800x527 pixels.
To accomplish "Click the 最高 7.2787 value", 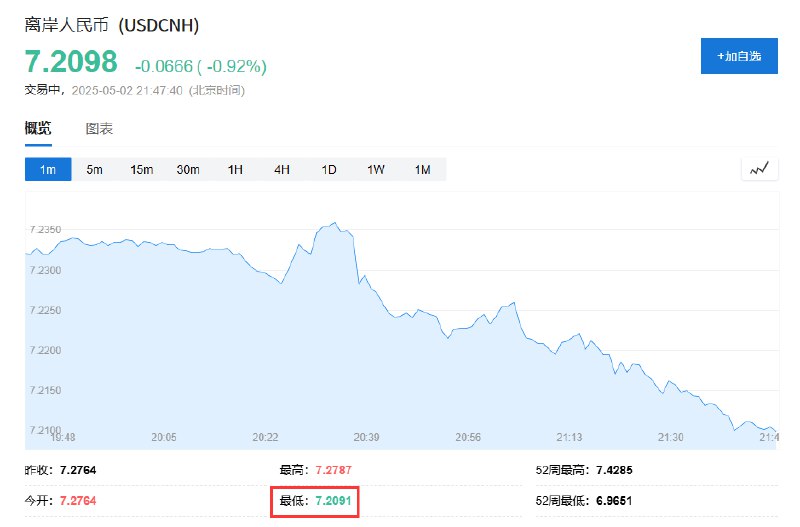I will pos(333,470).
